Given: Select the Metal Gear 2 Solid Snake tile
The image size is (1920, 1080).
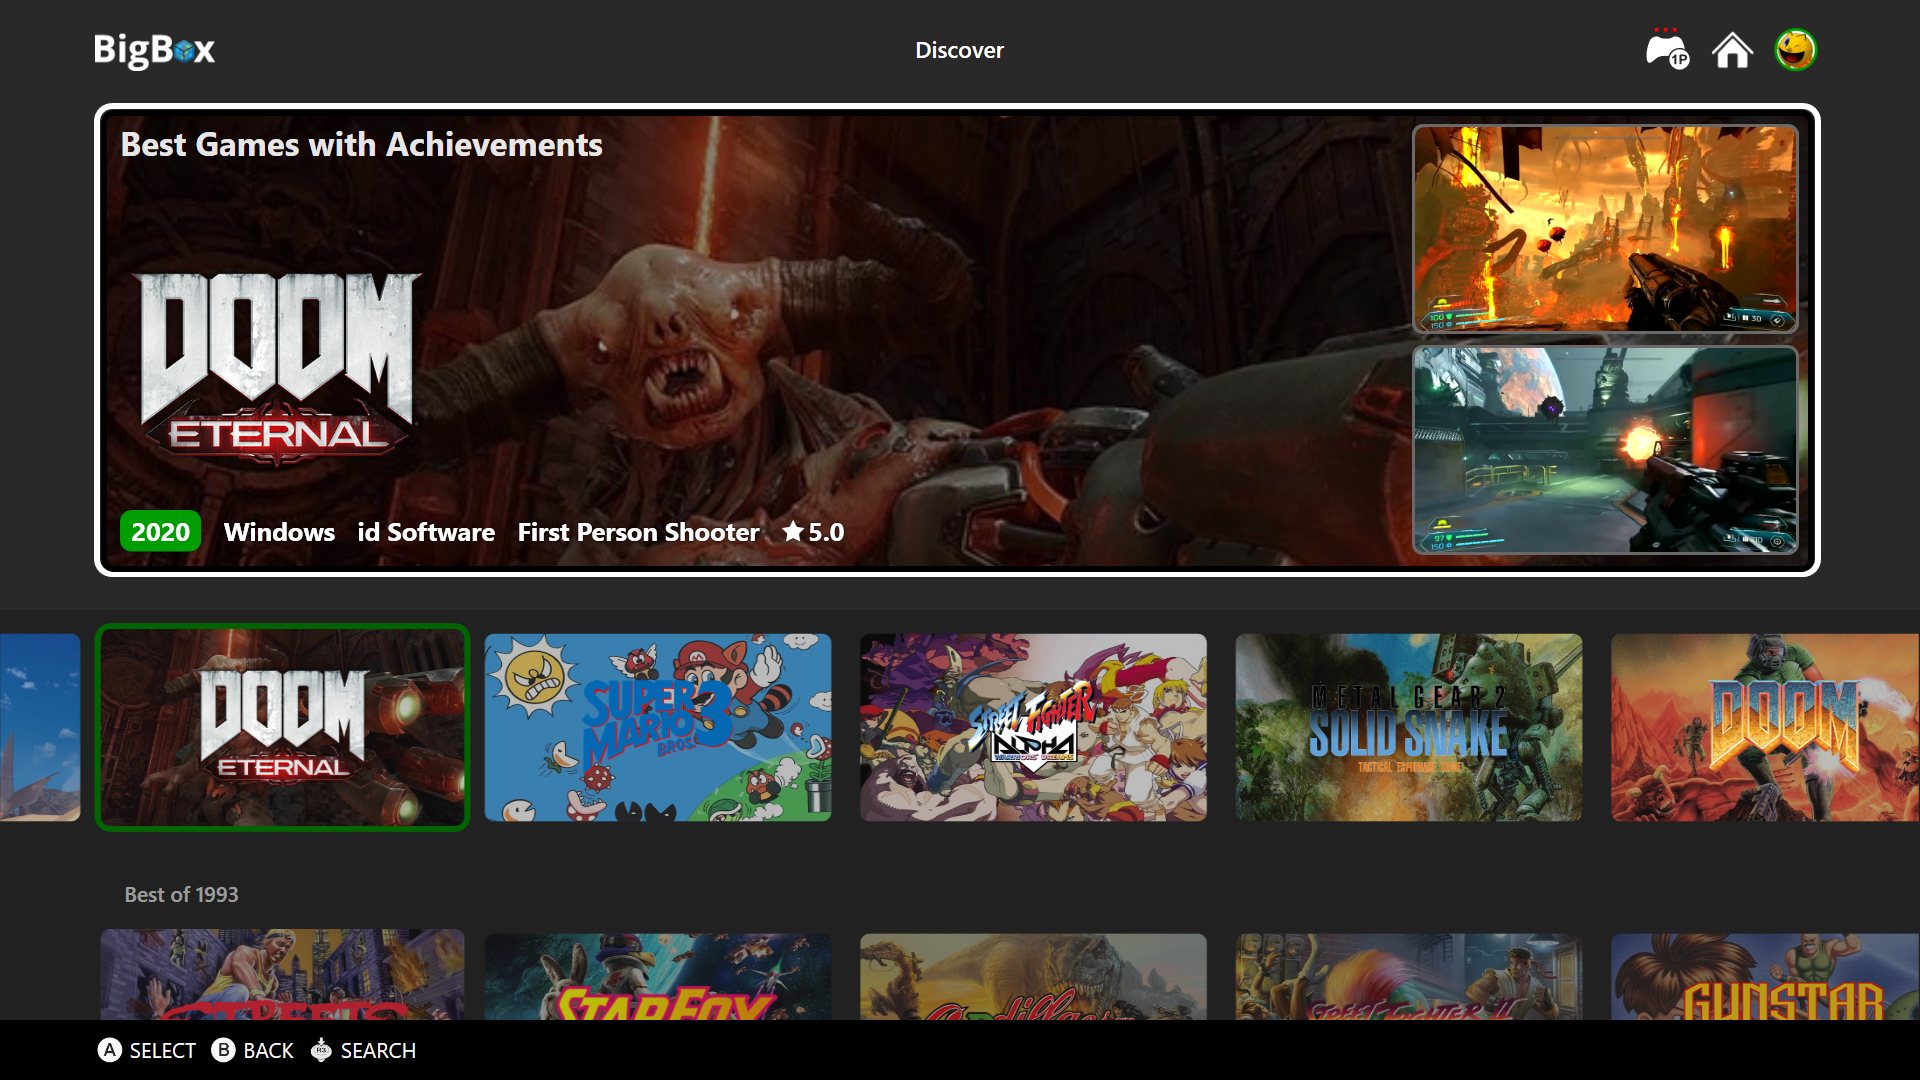Looking at the screenshot, I should [1409, 727].
